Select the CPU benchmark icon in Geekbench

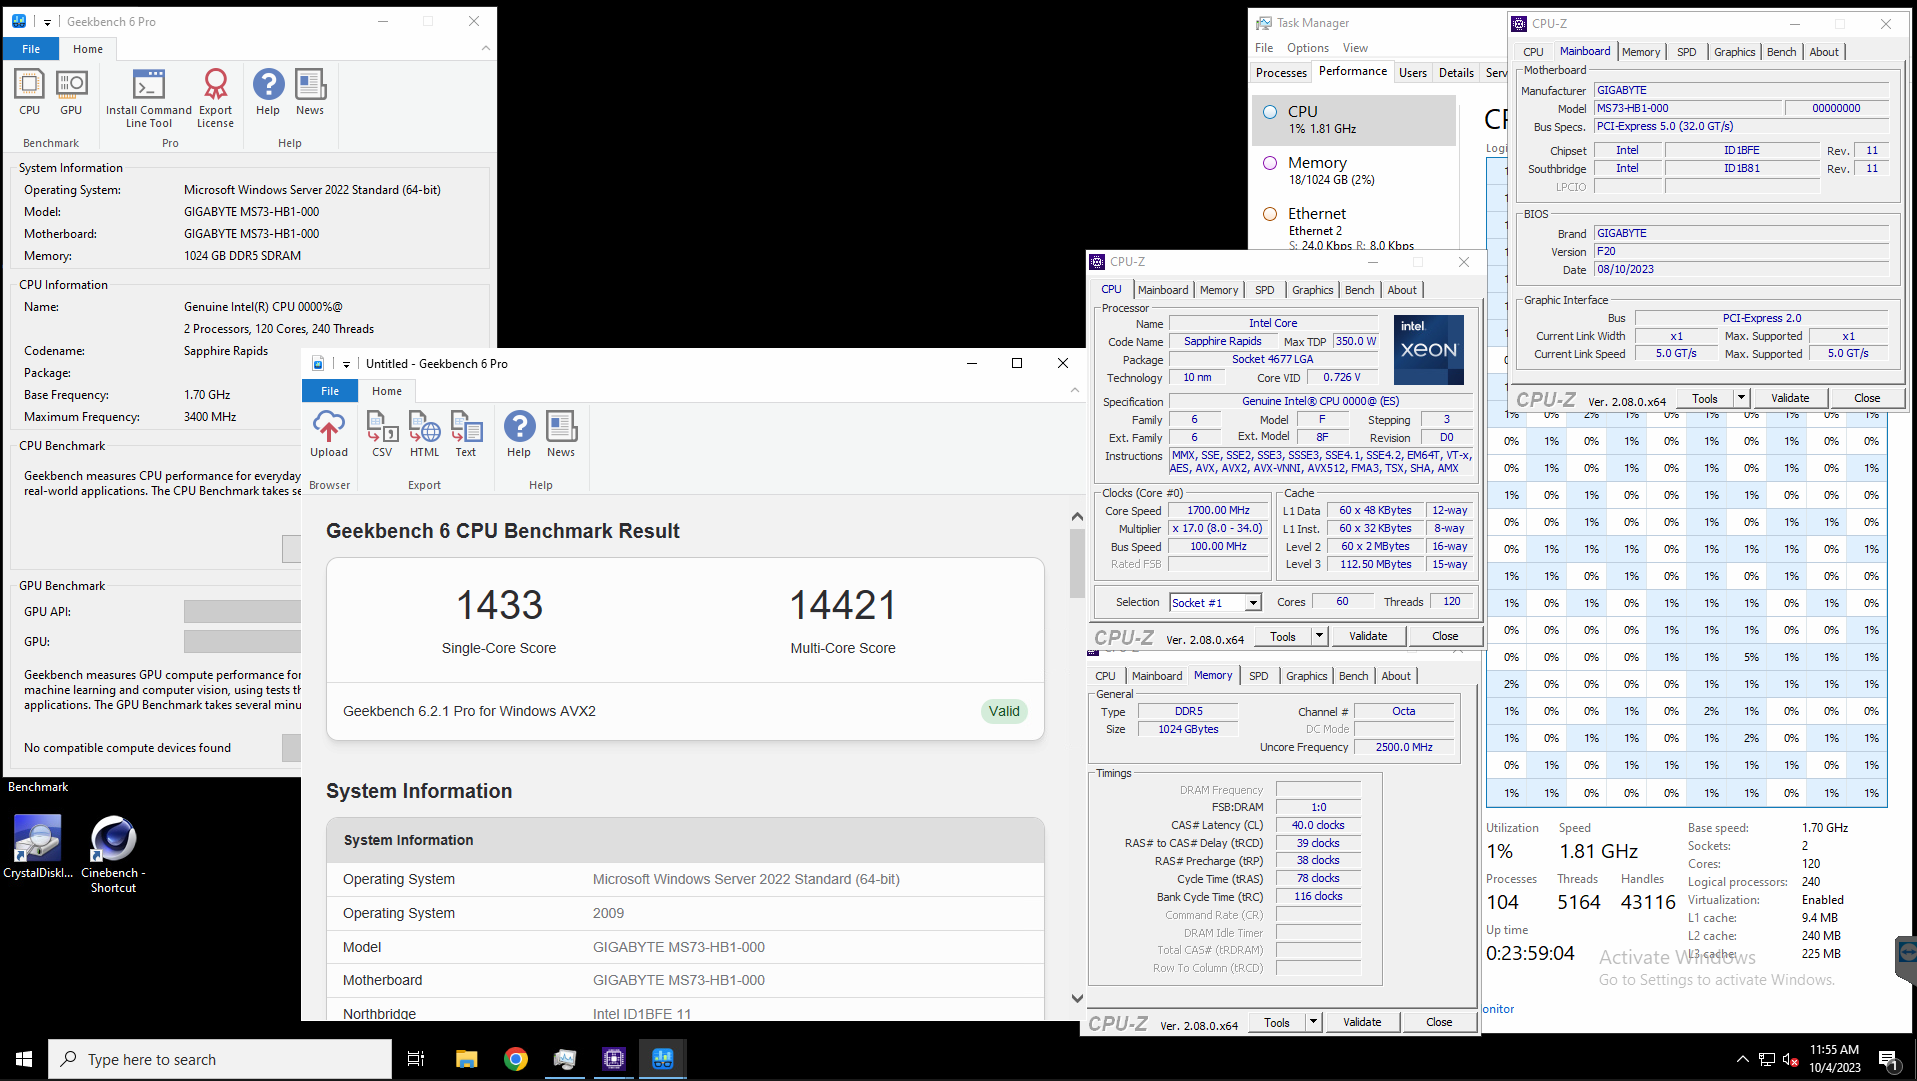coord(29,92)
